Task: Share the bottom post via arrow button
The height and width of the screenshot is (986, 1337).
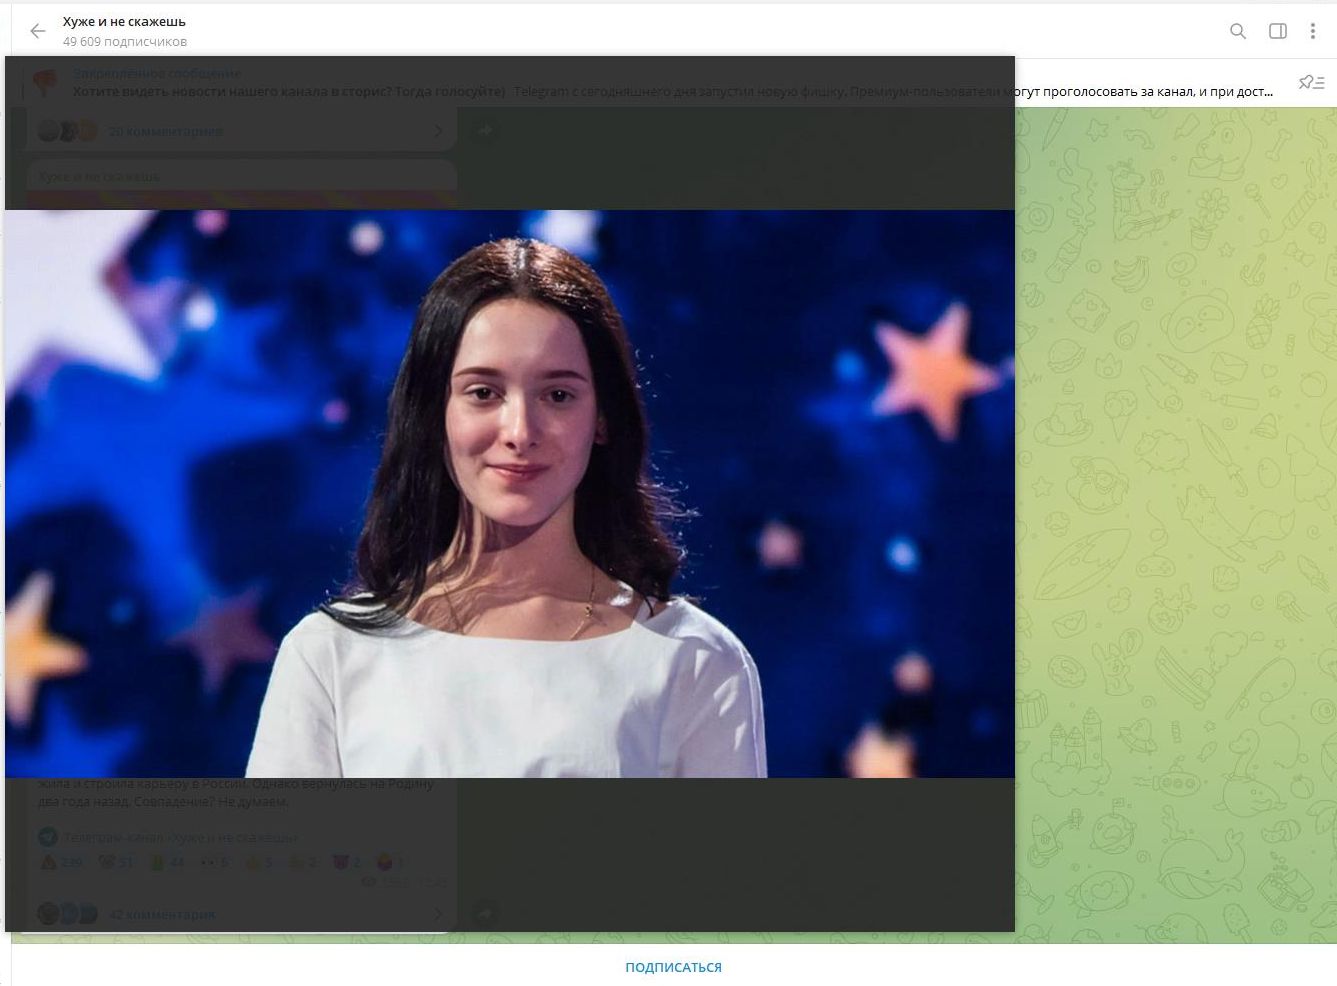Action: pyautogui.click(x=485, y=913)
